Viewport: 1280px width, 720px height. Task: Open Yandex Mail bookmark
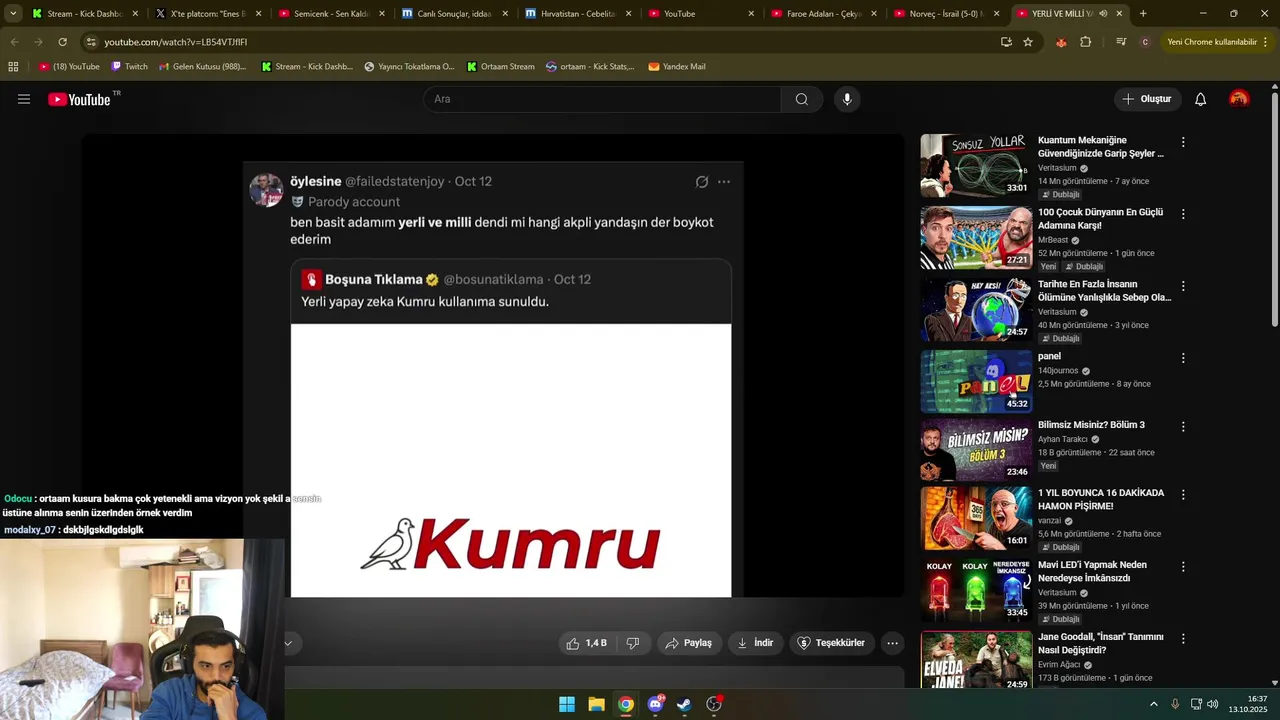pyautogui.click(x=677, y=66)
